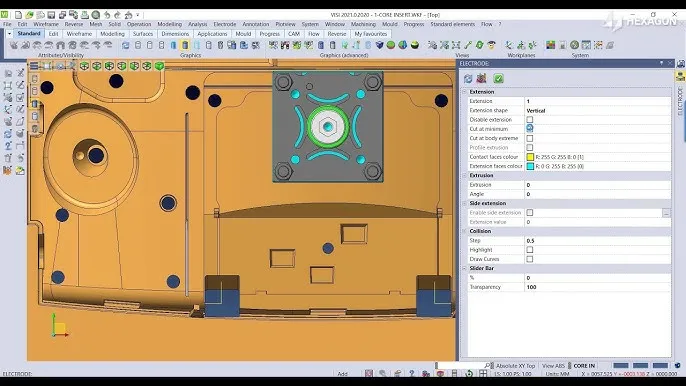Open the Electrode menu
Viewport: 686px width, 386px height.
224,24
